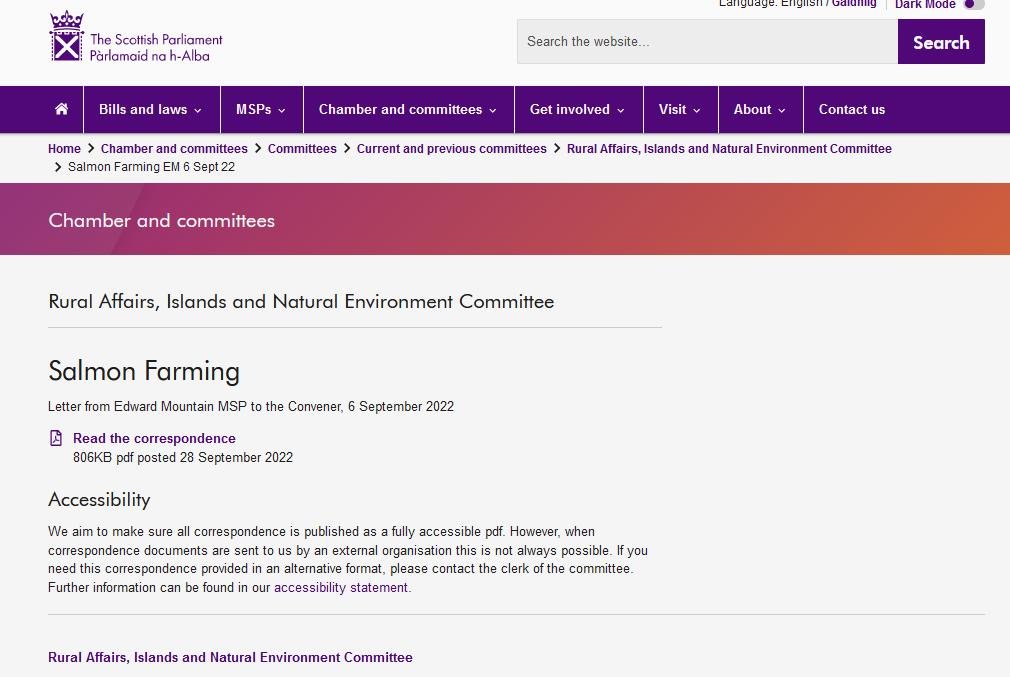Click the Rural Affairs committee link at bottom
1010x677 pixels.
230,657
